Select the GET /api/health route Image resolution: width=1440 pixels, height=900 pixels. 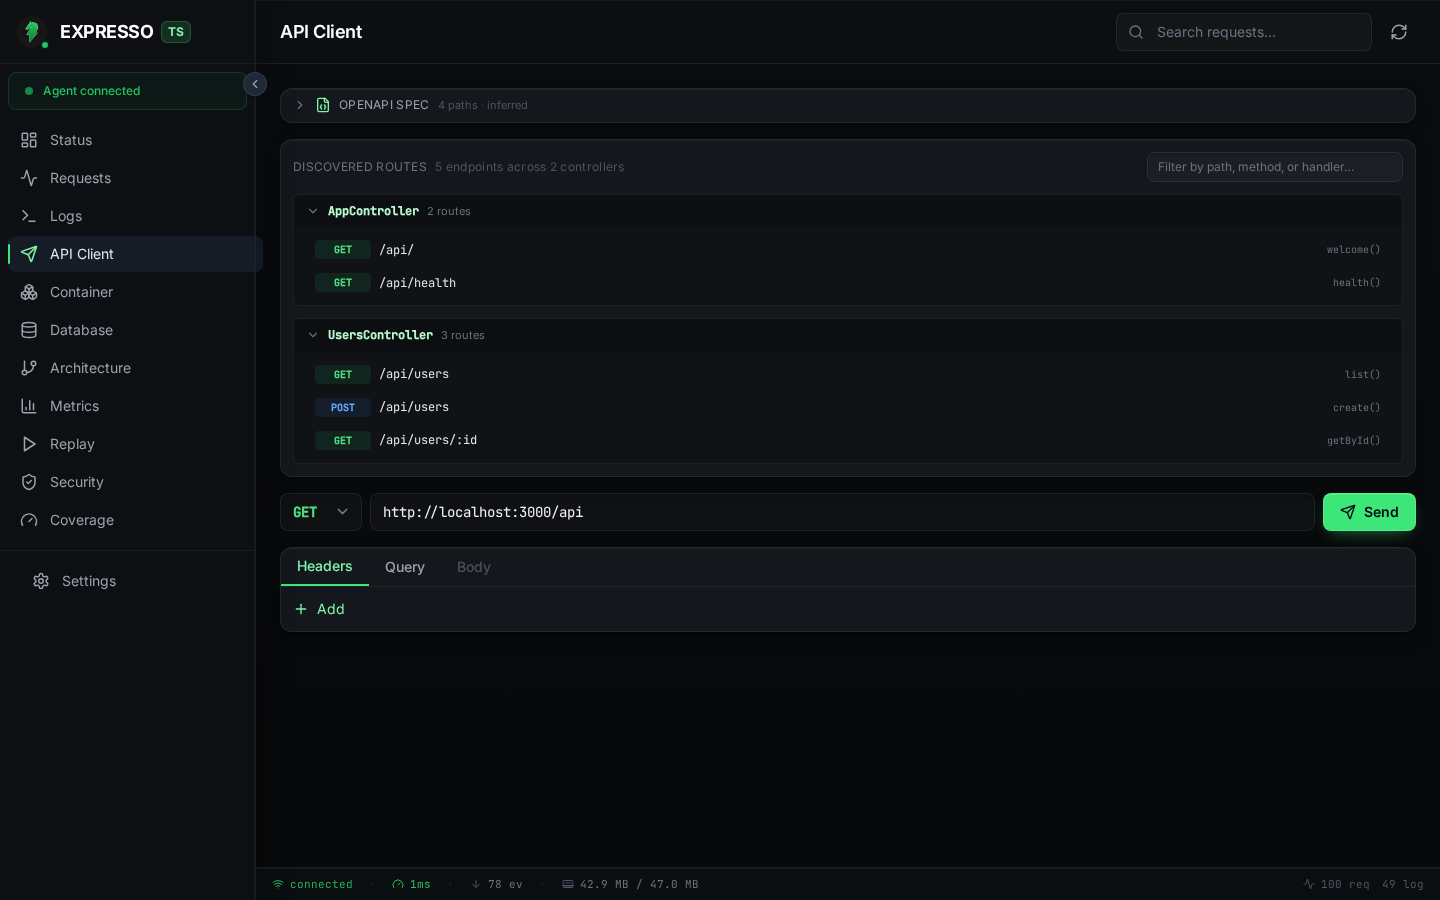tap(847, 283)
